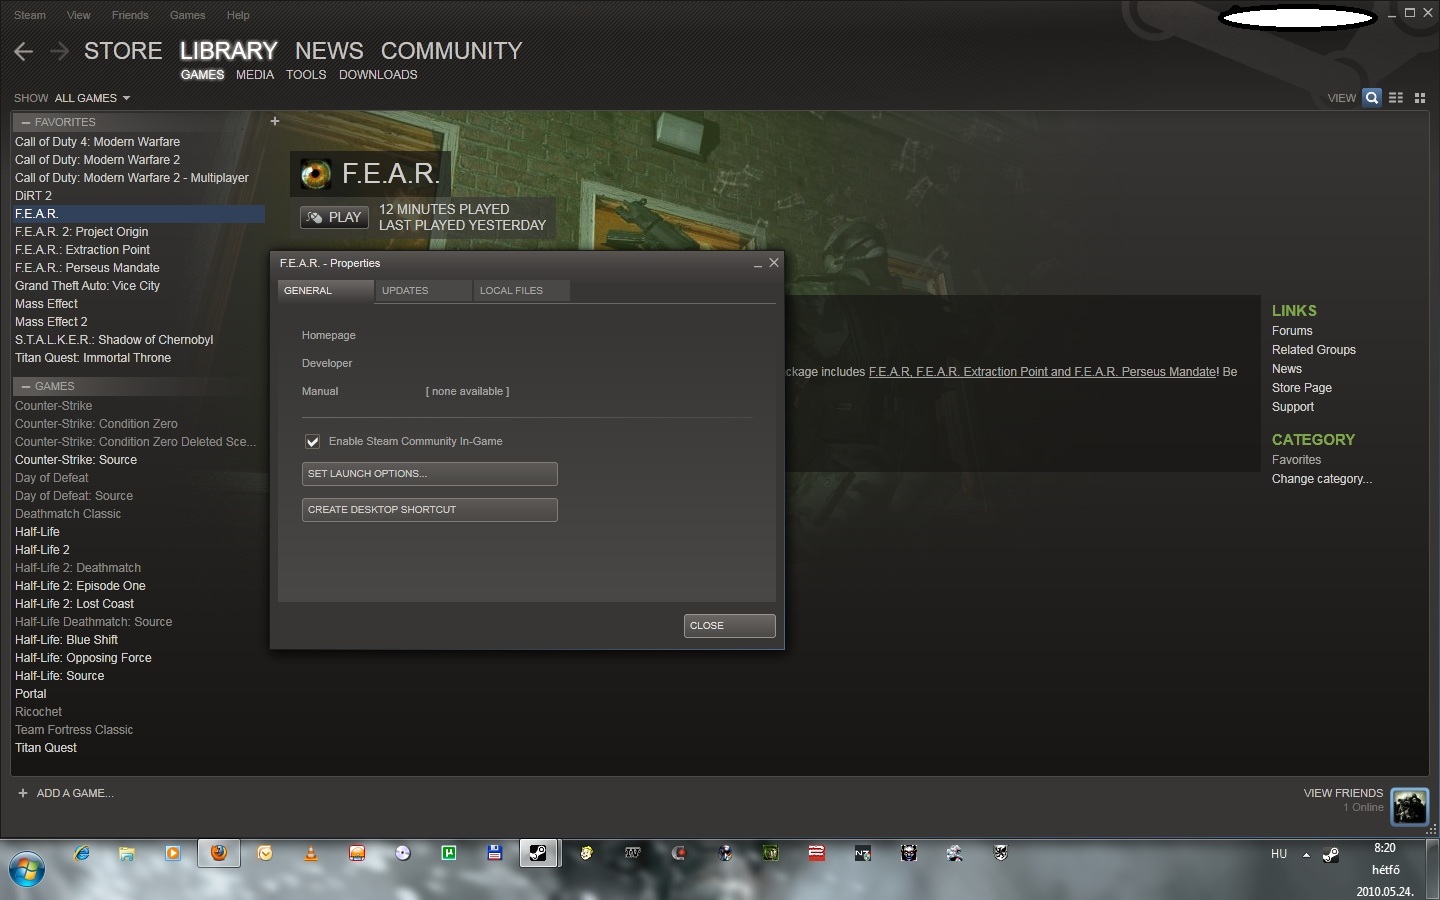This screenshot has height=900, width=1440.
Task: Open the Windows Start orb
Action: coord(27,868)
